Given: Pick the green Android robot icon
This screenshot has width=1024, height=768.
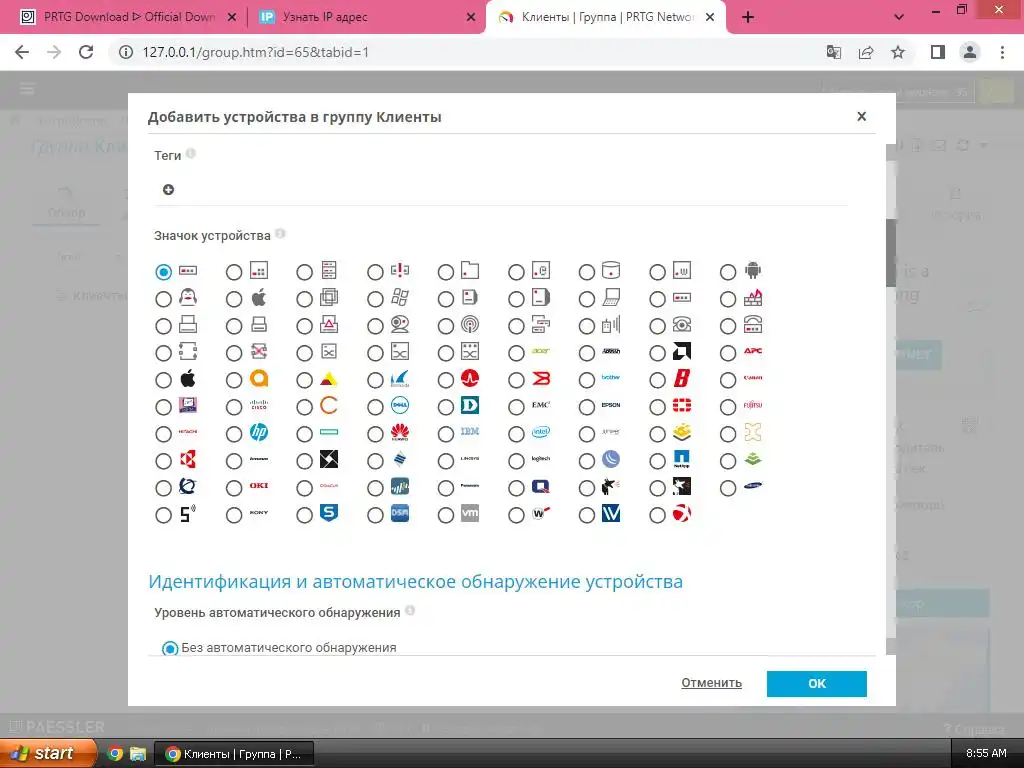Looking at the screenshot, I should 752,270.
